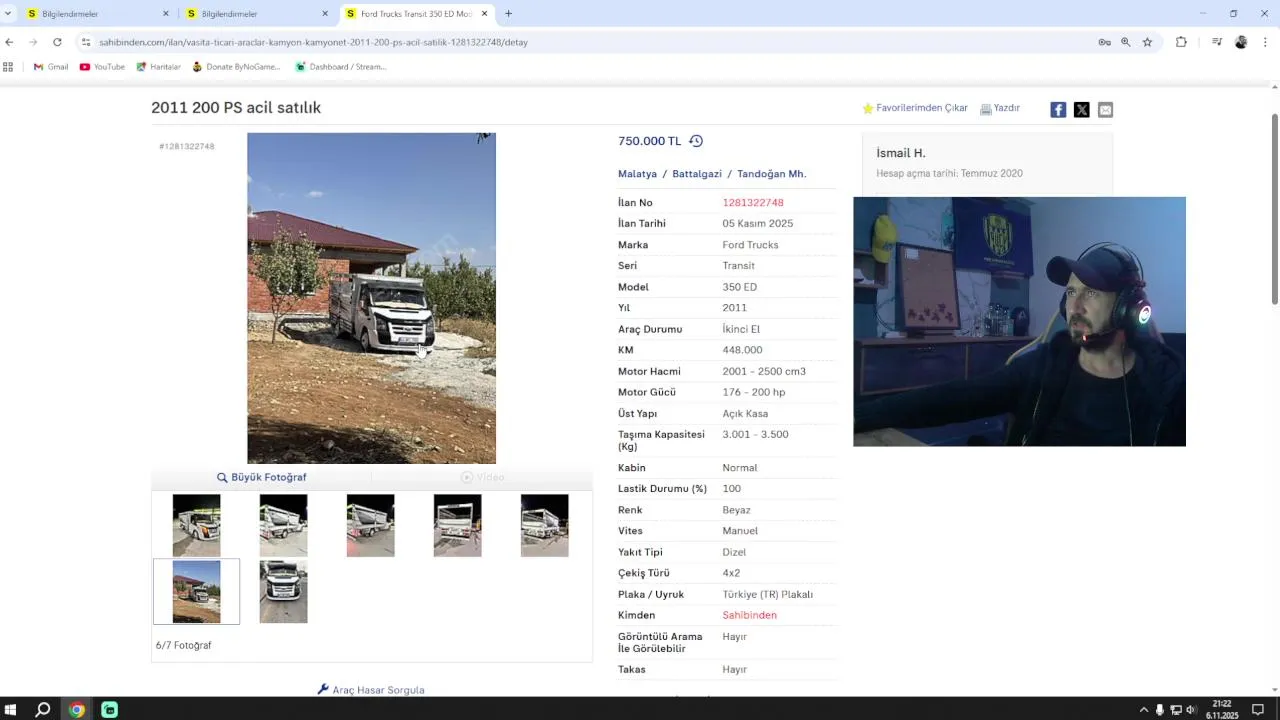Open the Windows Start menu

11,709
